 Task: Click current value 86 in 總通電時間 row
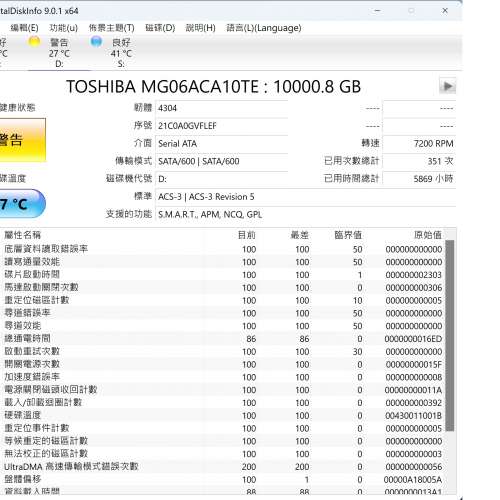251,339
